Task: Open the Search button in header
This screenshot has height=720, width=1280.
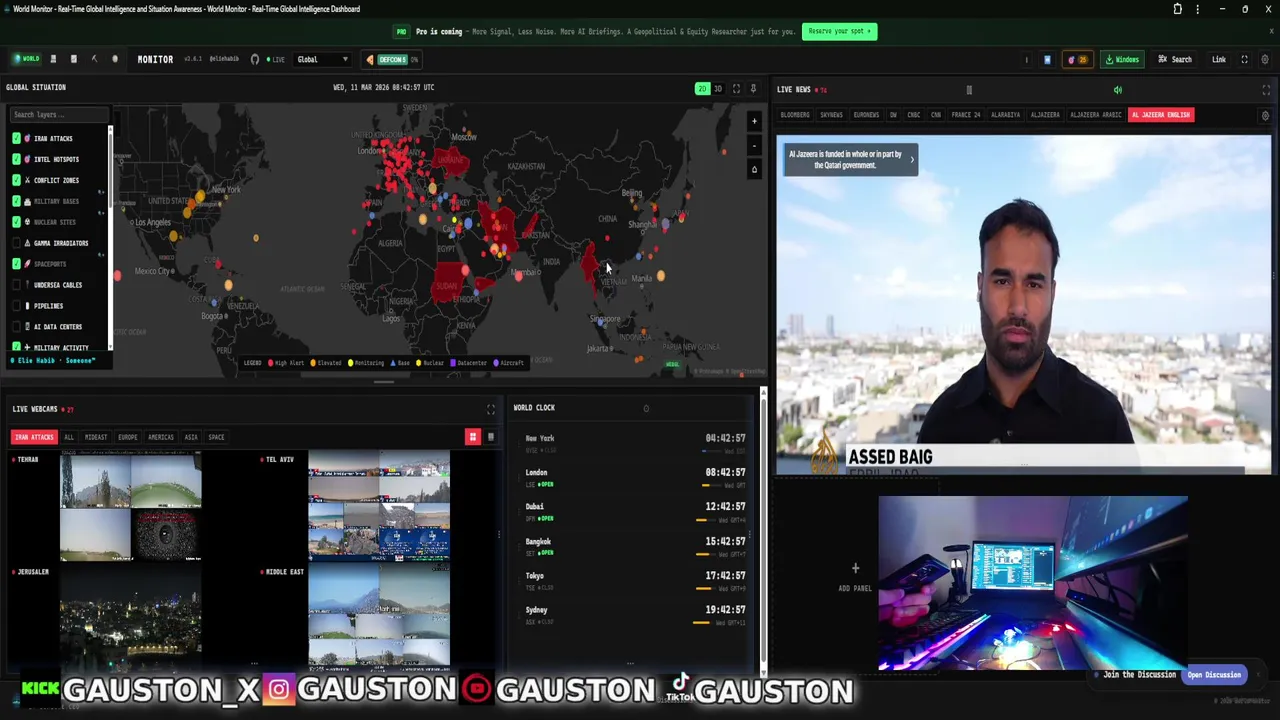Action: [1175, 59]
